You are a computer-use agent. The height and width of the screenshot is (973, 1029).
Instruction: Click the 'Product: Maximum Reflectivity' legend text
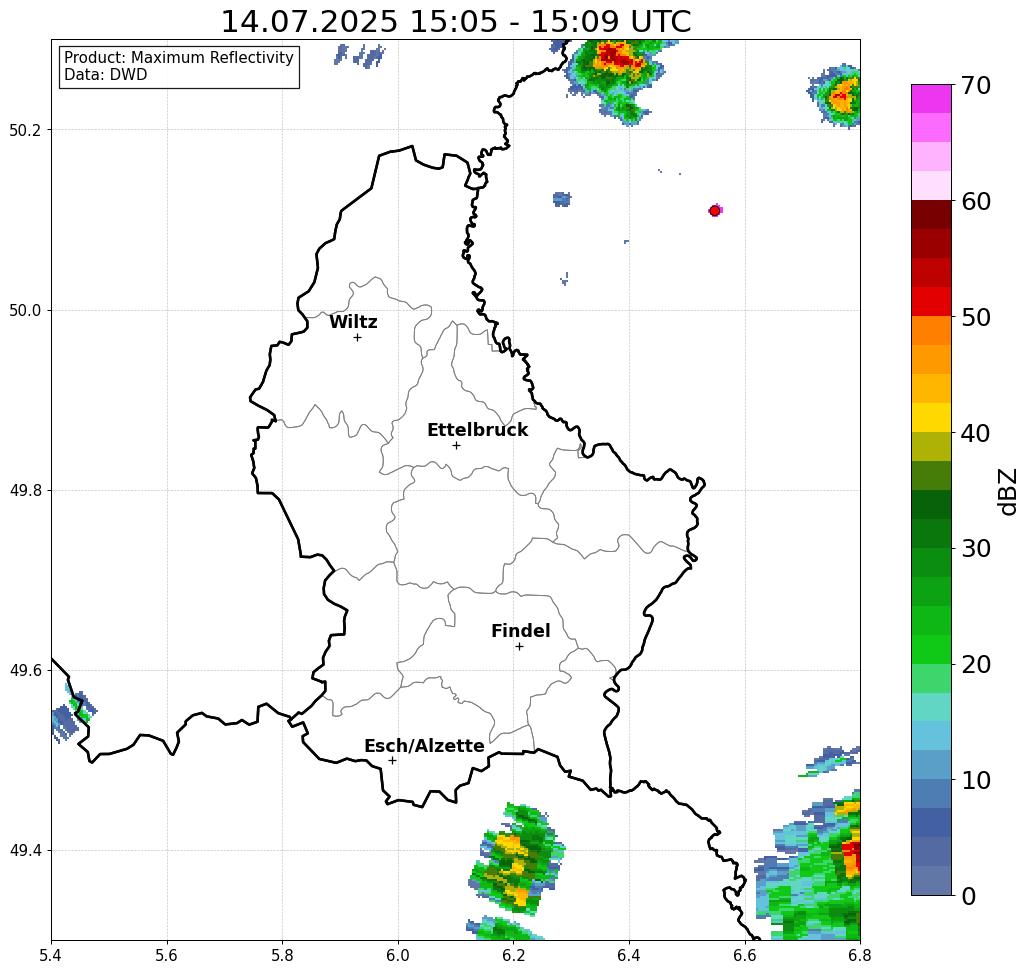coord(178,58)
